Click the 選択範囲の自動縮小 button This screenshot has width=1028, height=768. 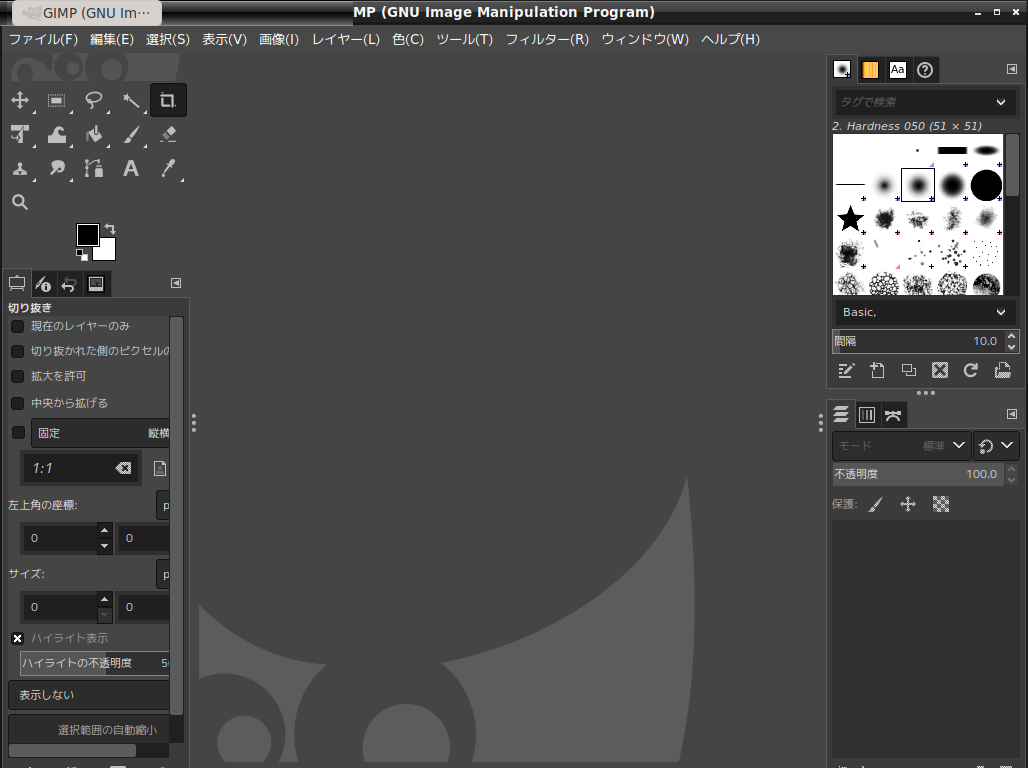point(89,730)
